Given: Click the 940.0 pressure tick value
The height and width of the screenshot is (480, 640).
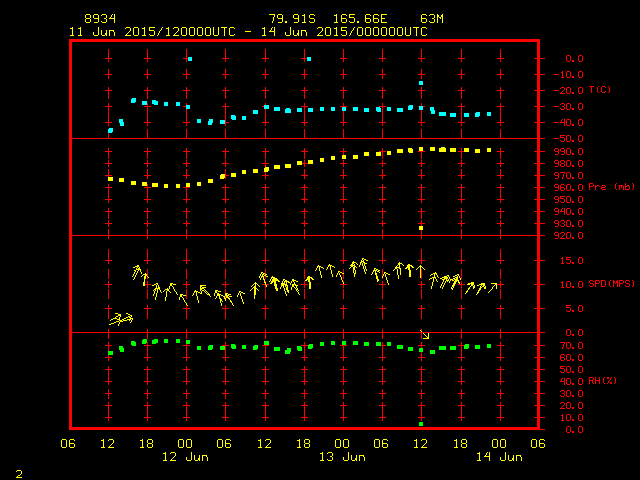Looking at the screenshot, I should [569, 212].
